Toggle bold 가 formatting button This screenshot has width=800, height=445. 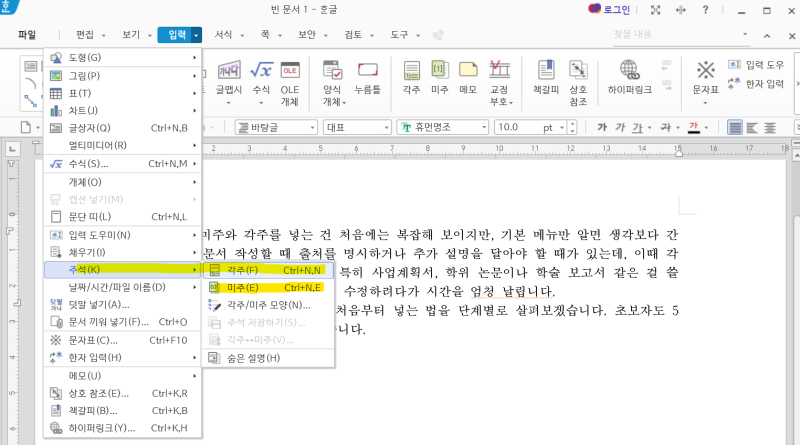[x=602, y=127]
